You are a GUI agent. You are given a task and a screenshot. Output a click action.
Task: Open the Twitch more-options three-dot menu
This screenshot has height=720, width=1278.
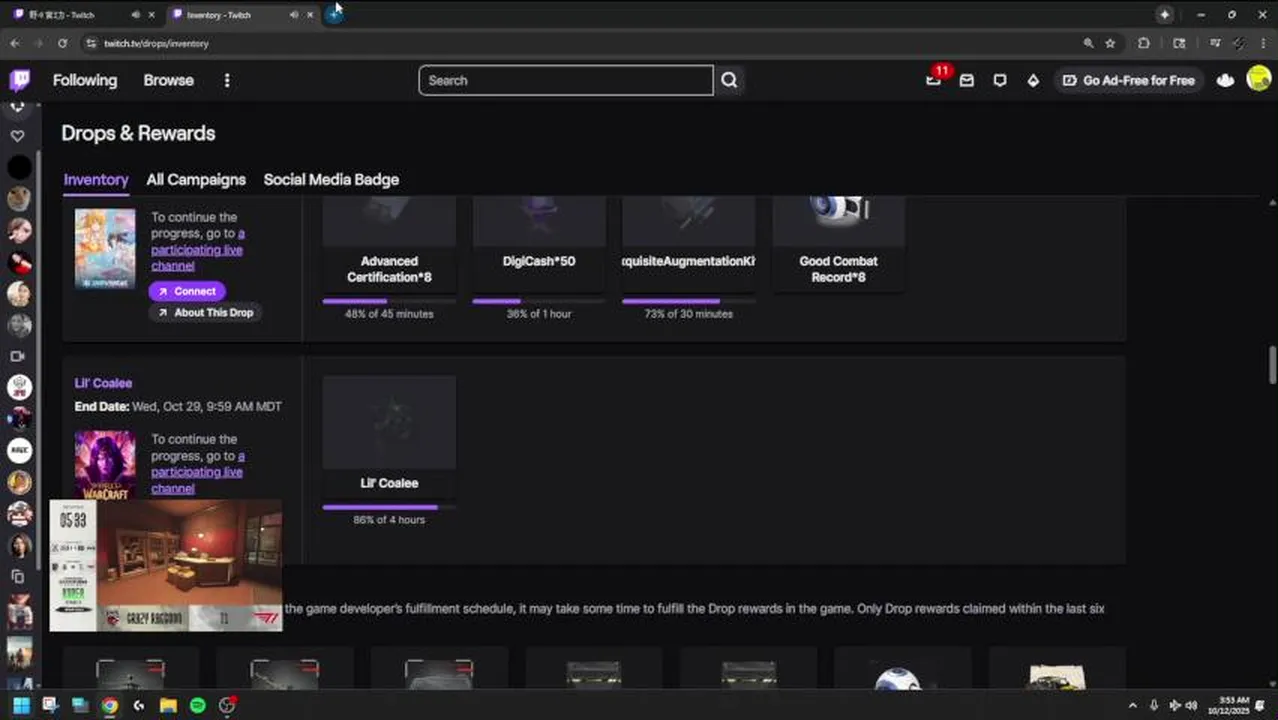(x=227, y=80)
